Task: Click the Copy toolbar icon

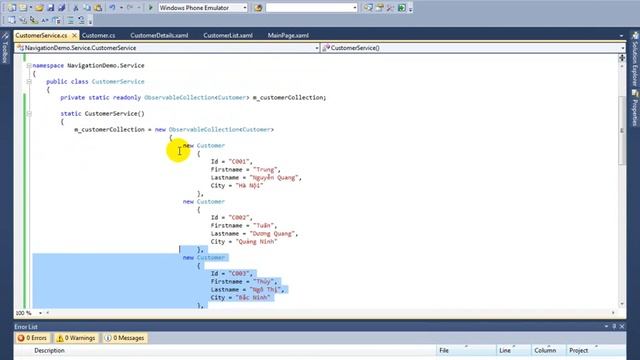Action: pyautogui.click(x=87, y=8)
